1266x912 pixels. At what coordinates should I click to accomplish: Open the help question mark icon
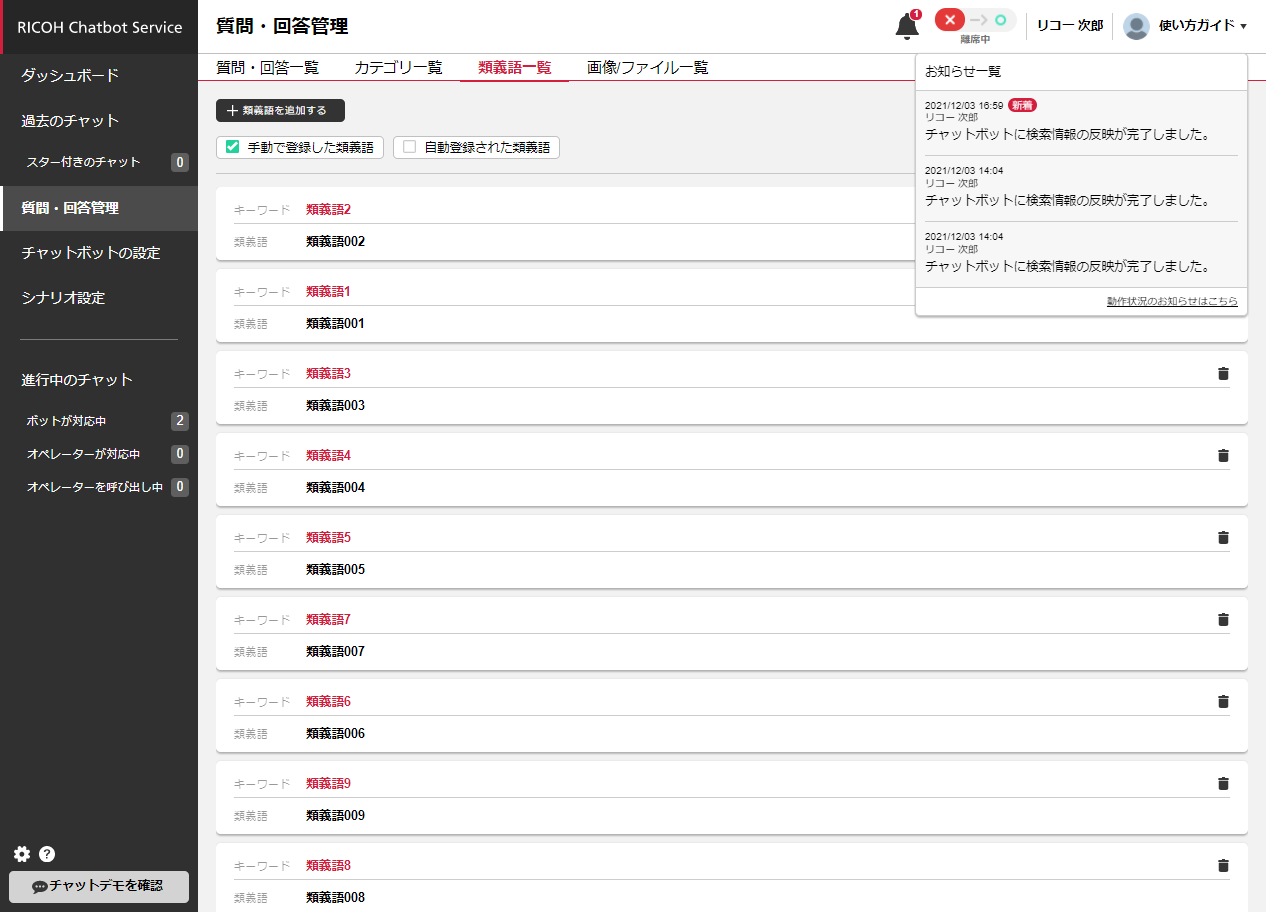(x=47, y=854)
